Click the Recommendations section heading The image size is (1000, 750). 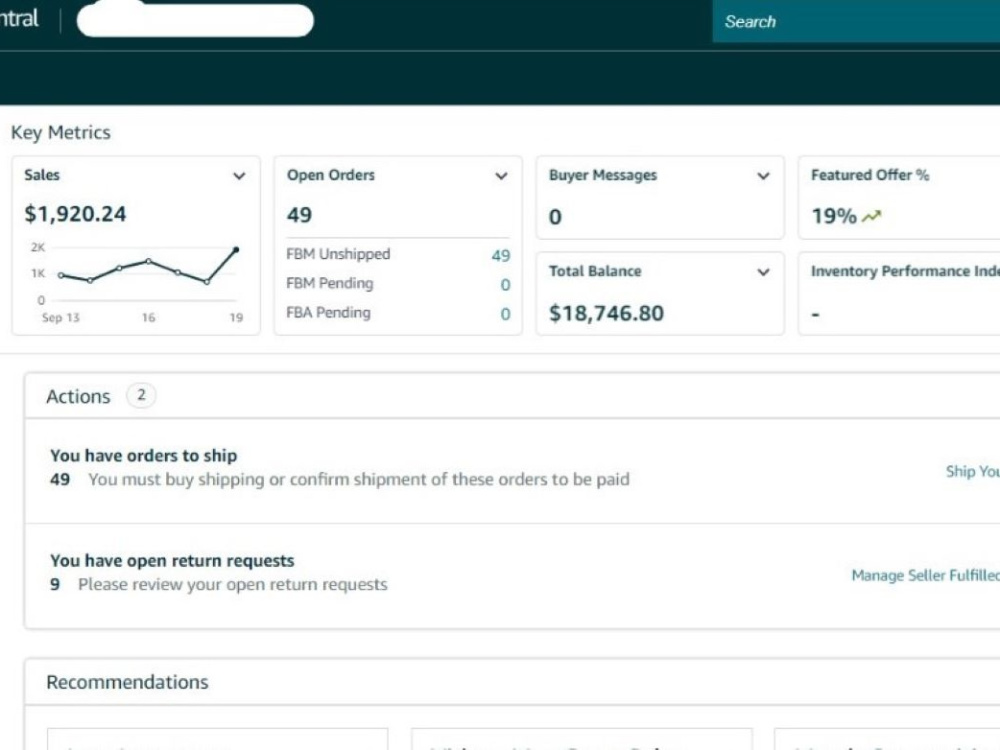(x=128, y=682)
